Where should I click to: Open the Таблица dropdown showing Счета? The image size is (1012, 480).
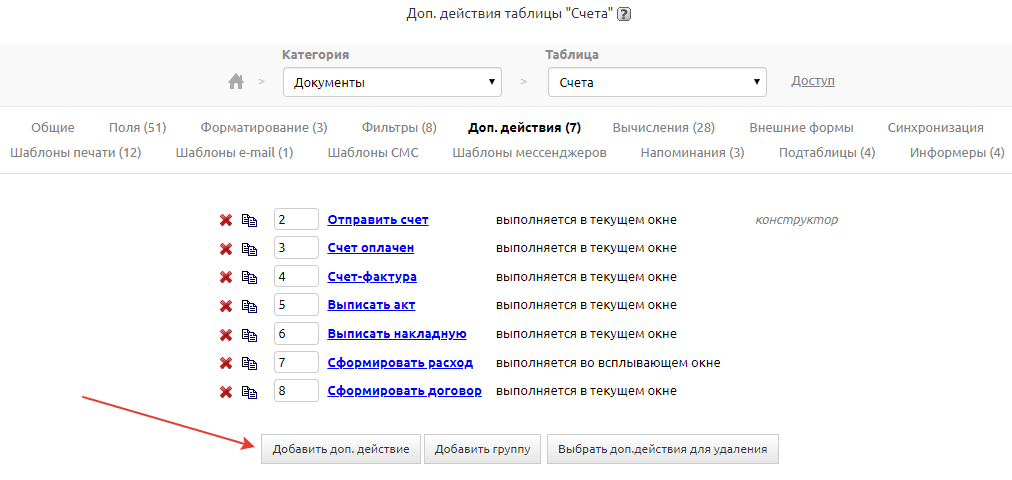657,82
